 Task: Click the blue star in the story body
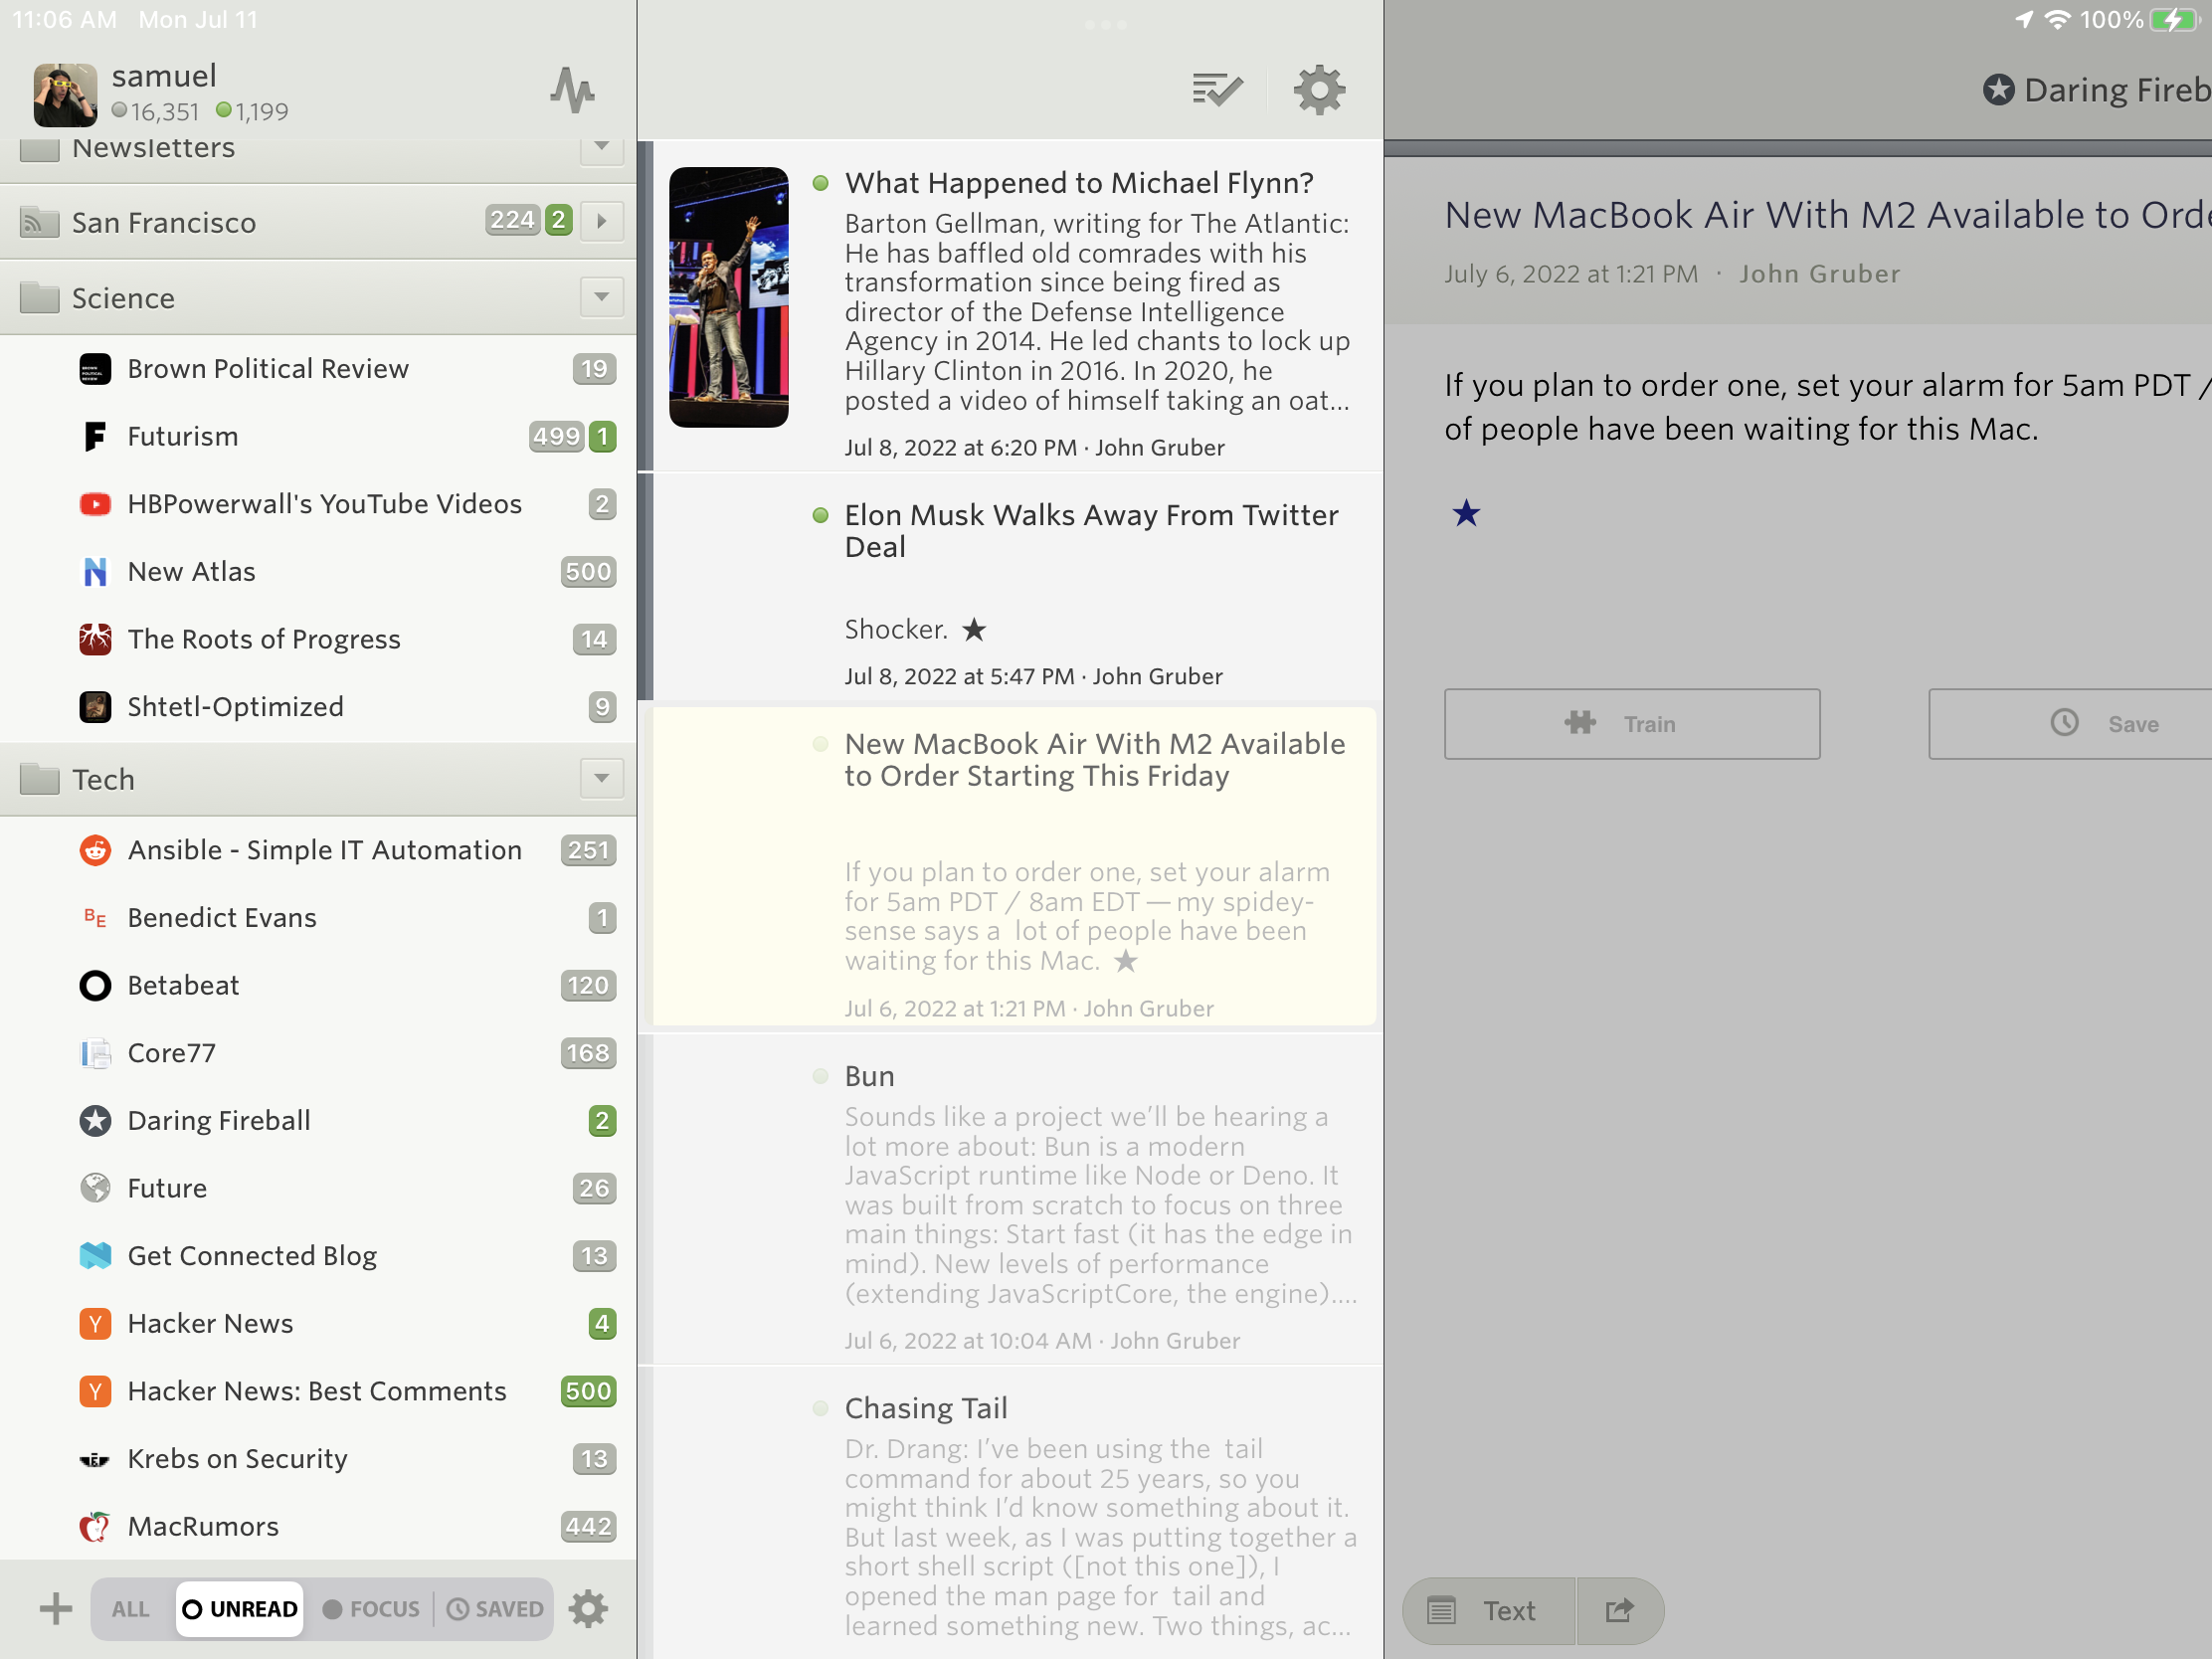click(x=1465, y=514)
